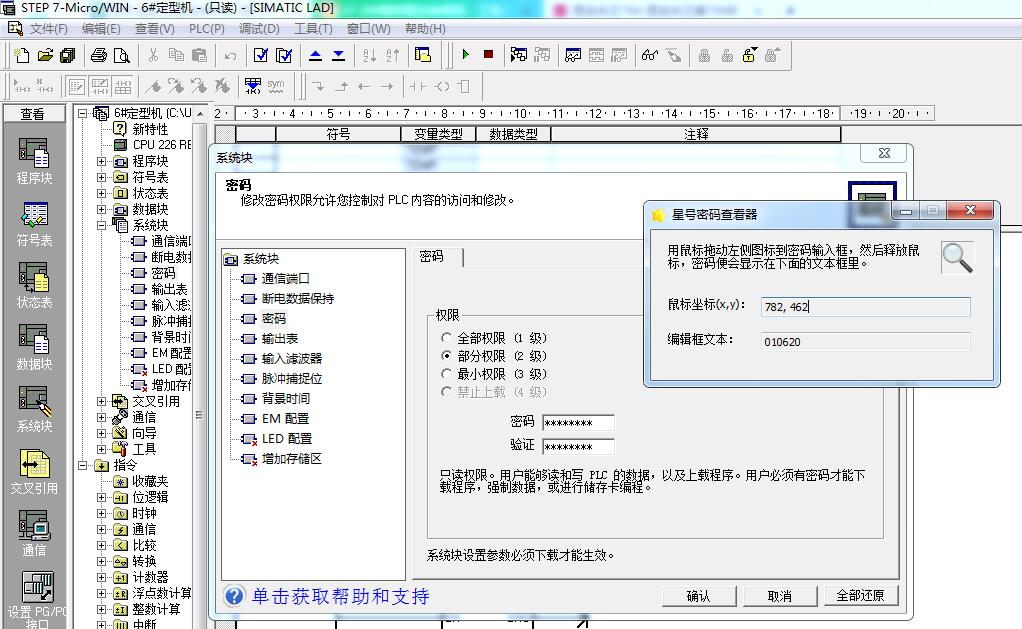Screen dimensions: 1022x629
Task: Expand the 位逻辑 instruction folder
Action: [x=102, y=497]
